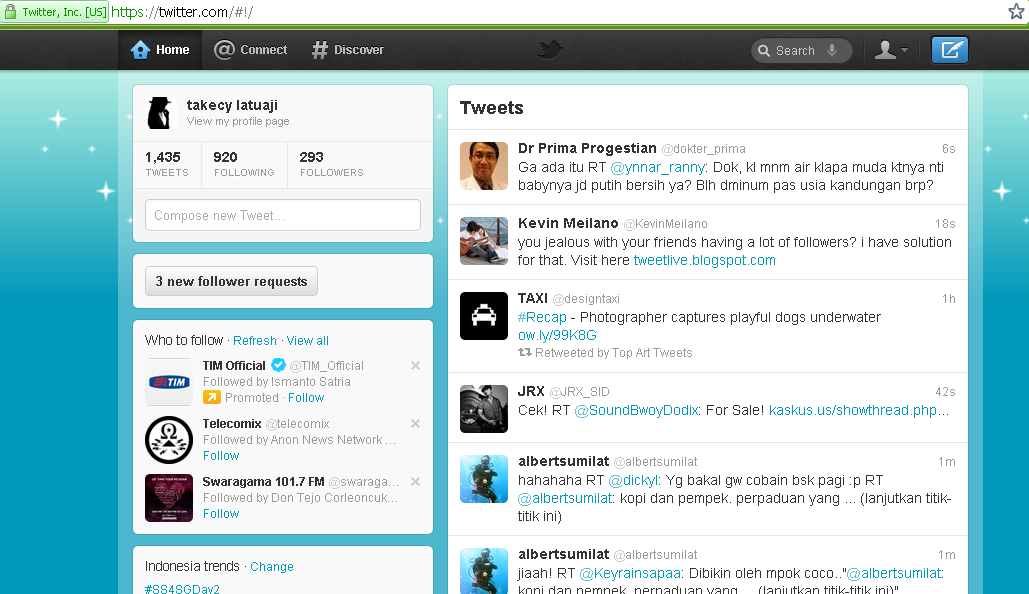This screenshot has height=594, width=1029.
Task: Click the verified badge beside TIM Official
Action: coord(276,365)
